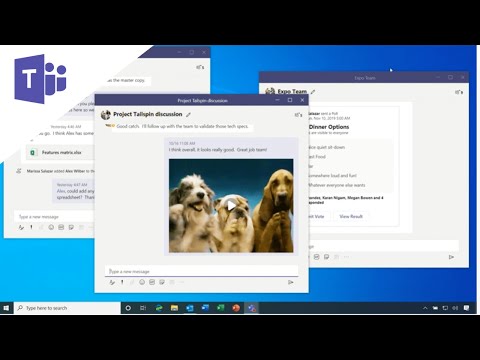
Task: Set delivery options in the back-left chat window
Action: click(31, 227)
